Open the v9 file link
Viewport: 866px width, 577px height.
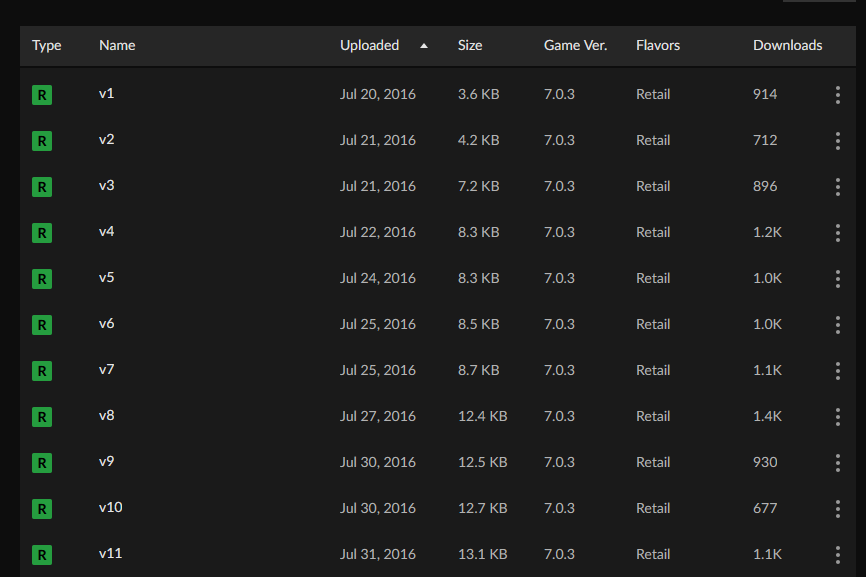coord(107,461)
